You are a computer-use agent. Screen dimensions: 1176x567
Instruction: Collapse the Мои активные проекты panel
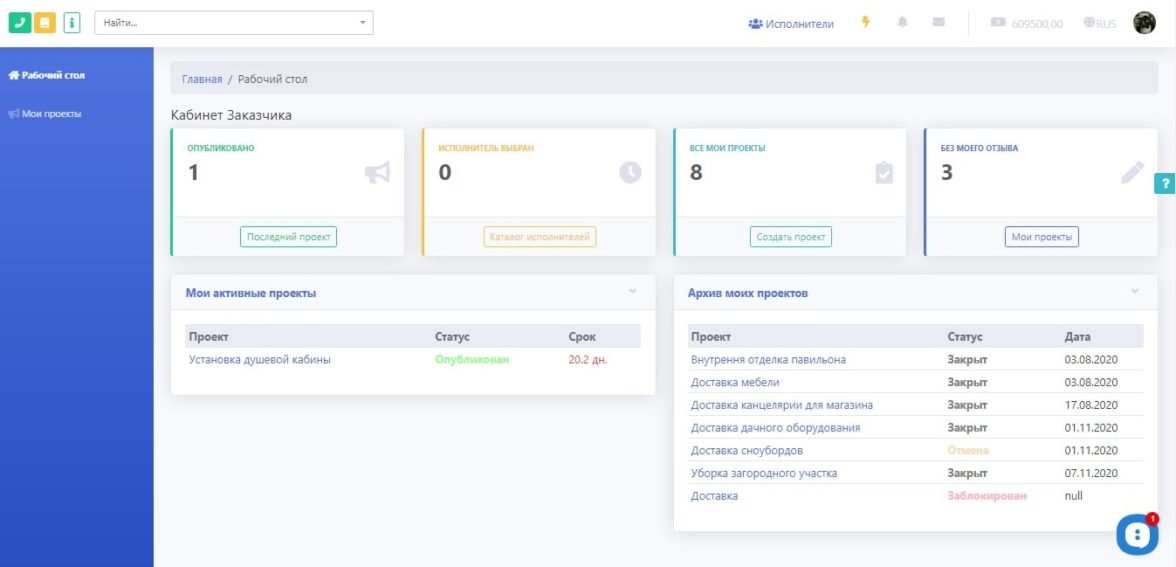[632, 292]
